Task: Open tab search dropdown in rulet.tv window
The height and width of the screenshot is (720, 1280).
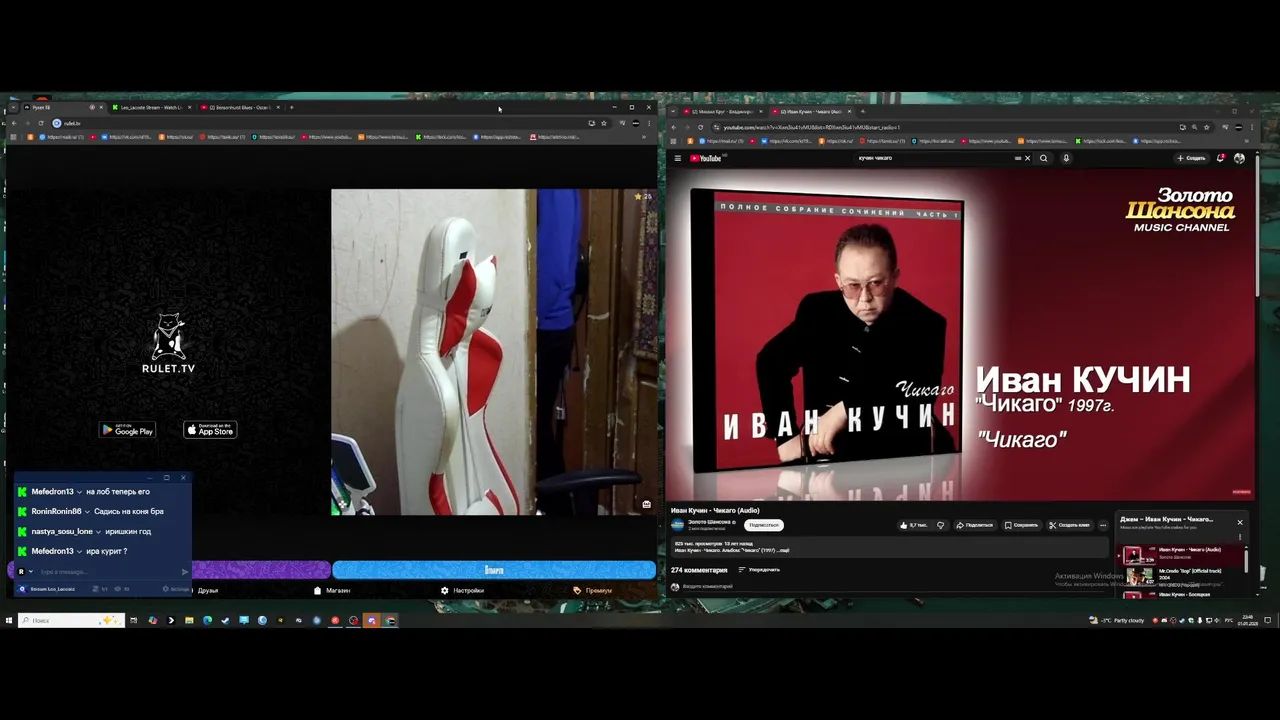Action: pos(12,107)
